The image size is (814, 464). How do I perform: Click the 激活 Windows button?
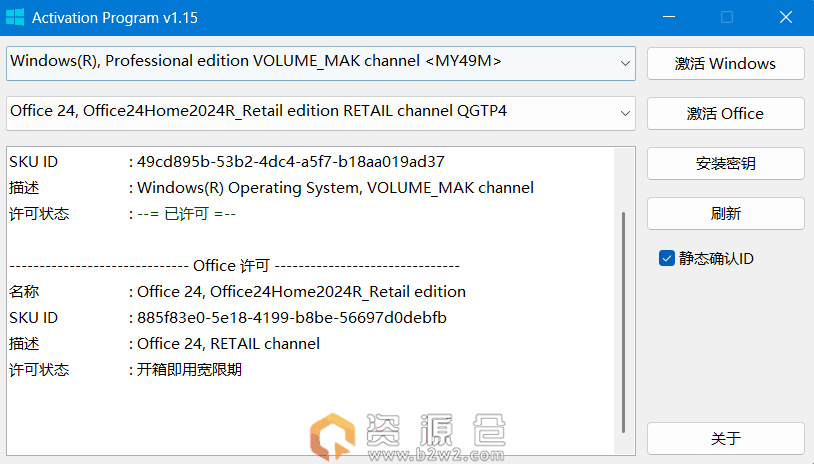coord(725,63)
